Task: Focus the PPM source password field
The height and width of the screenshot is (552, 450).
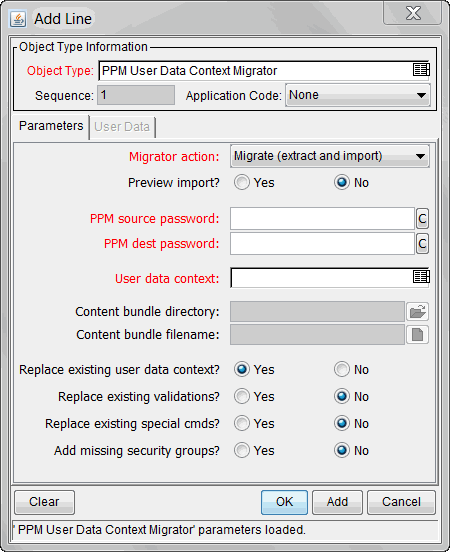Action: coord(322,219)
